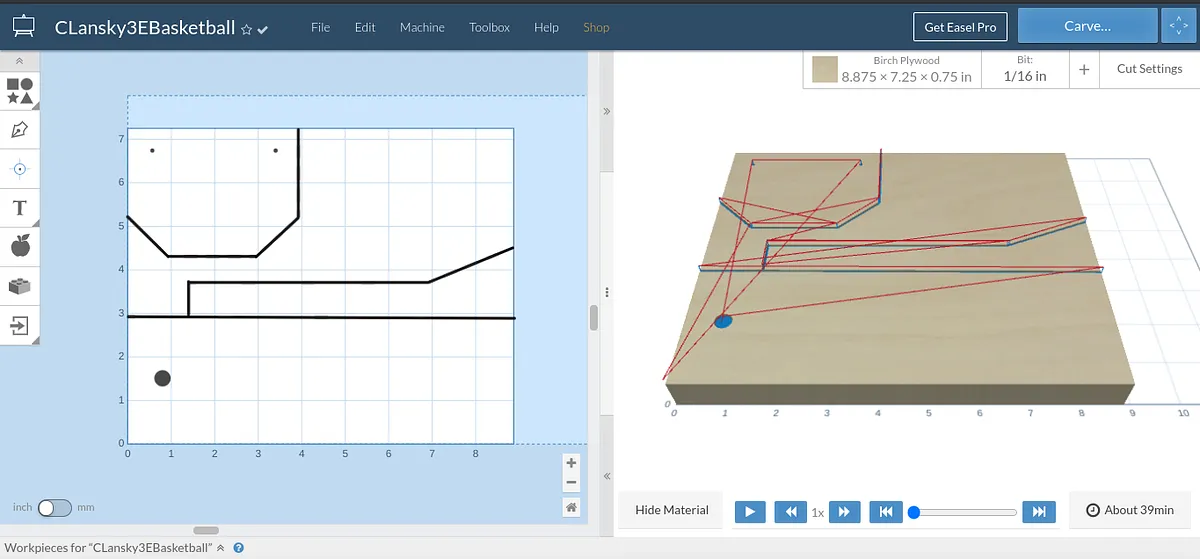
Task: Play the toolpath simulation
Action: [x=749, y=512]
